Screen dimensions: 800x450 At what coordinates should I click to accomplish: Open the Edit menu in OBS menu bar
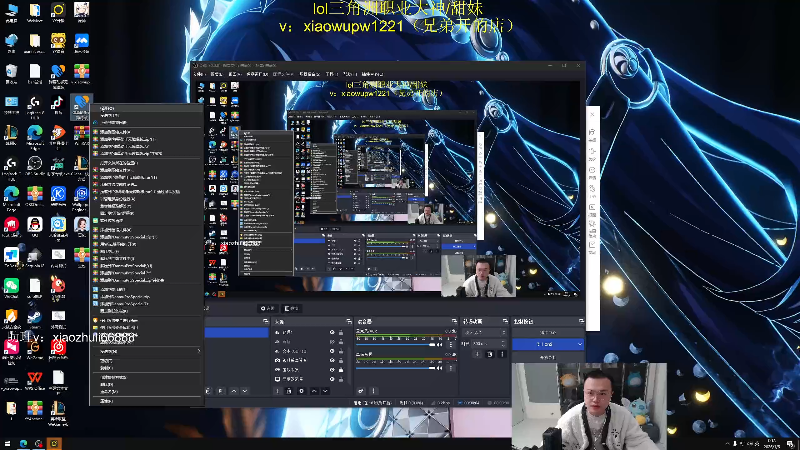pyautogui.click(x=216, y=74)
